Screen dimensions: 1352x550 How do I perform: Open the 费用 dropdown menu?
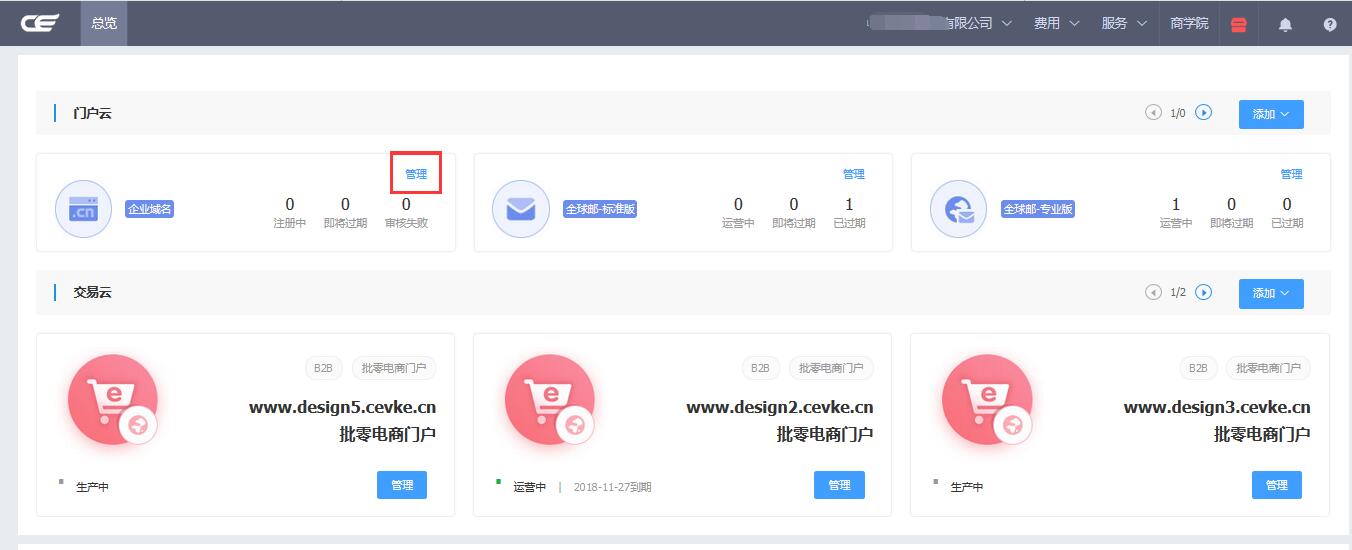pos(1056,23)
